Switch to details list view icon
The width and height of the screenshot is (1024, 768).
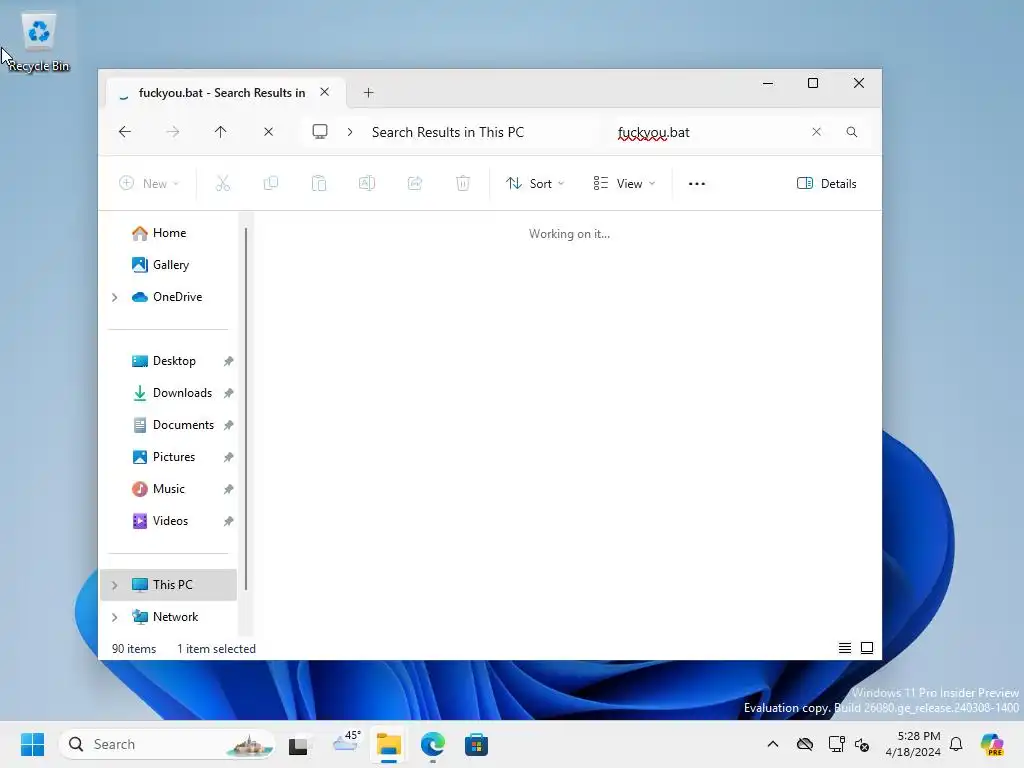coord(844,648)
